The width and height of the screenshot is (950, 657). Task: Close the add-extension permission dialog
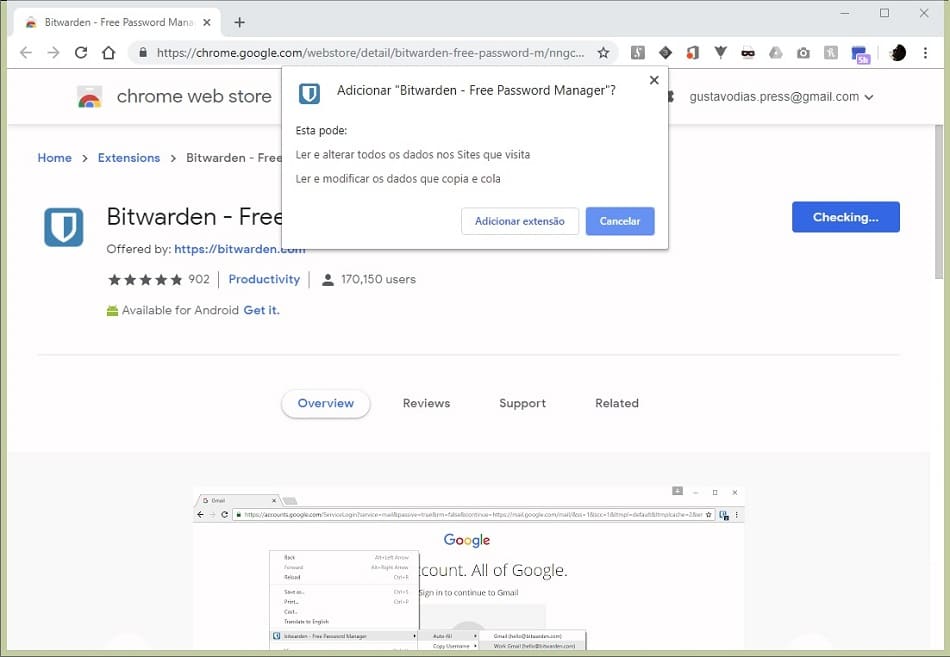(x=654, y=80)
